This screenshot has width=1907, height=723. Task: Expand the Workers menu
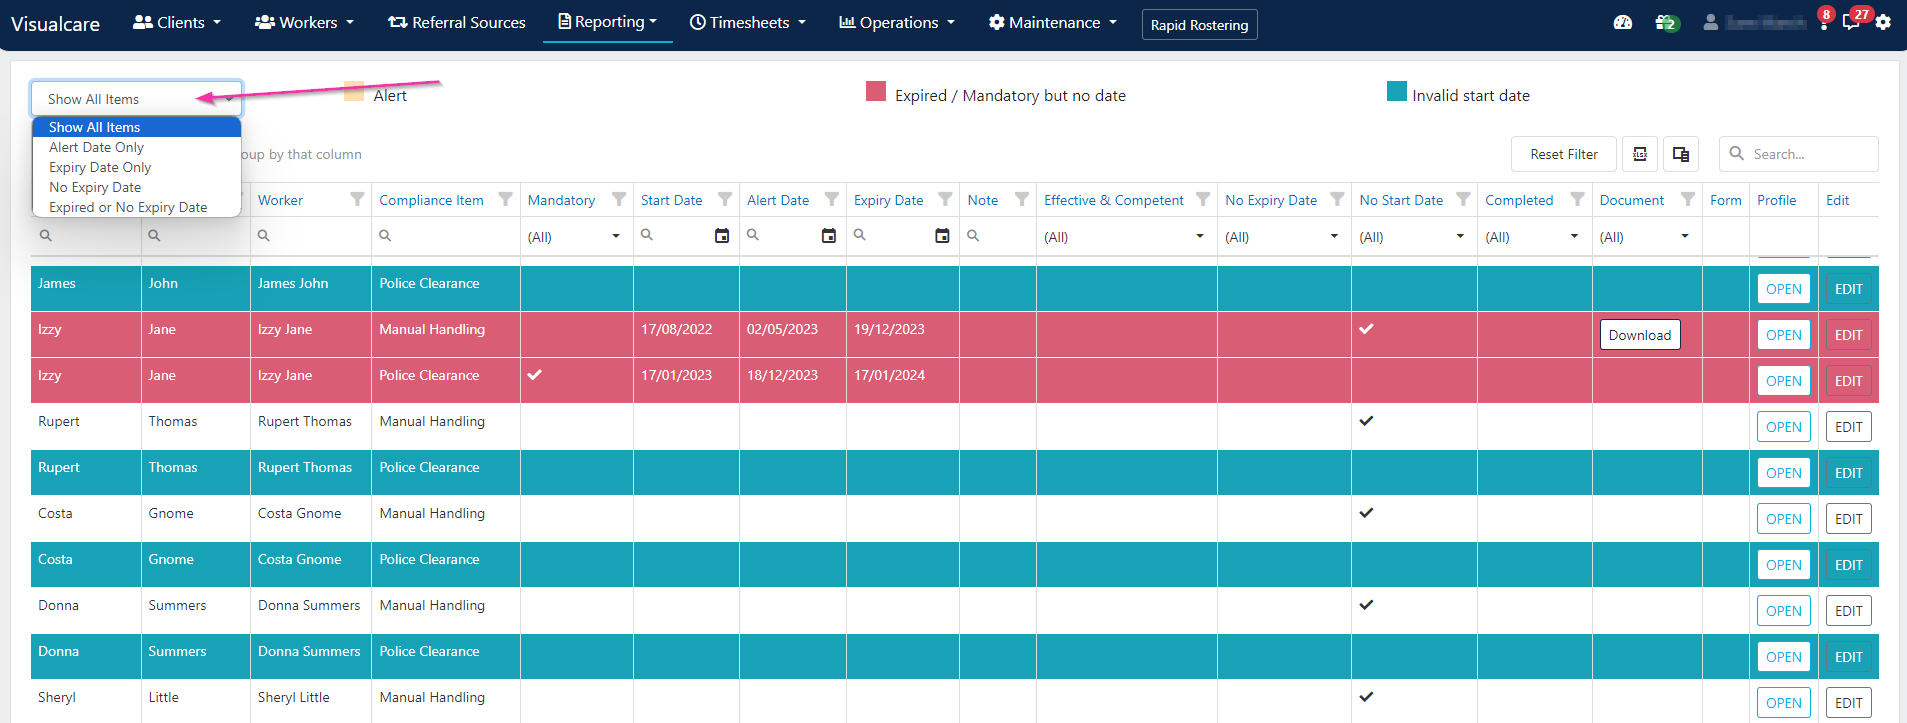(x=305, y=22)
